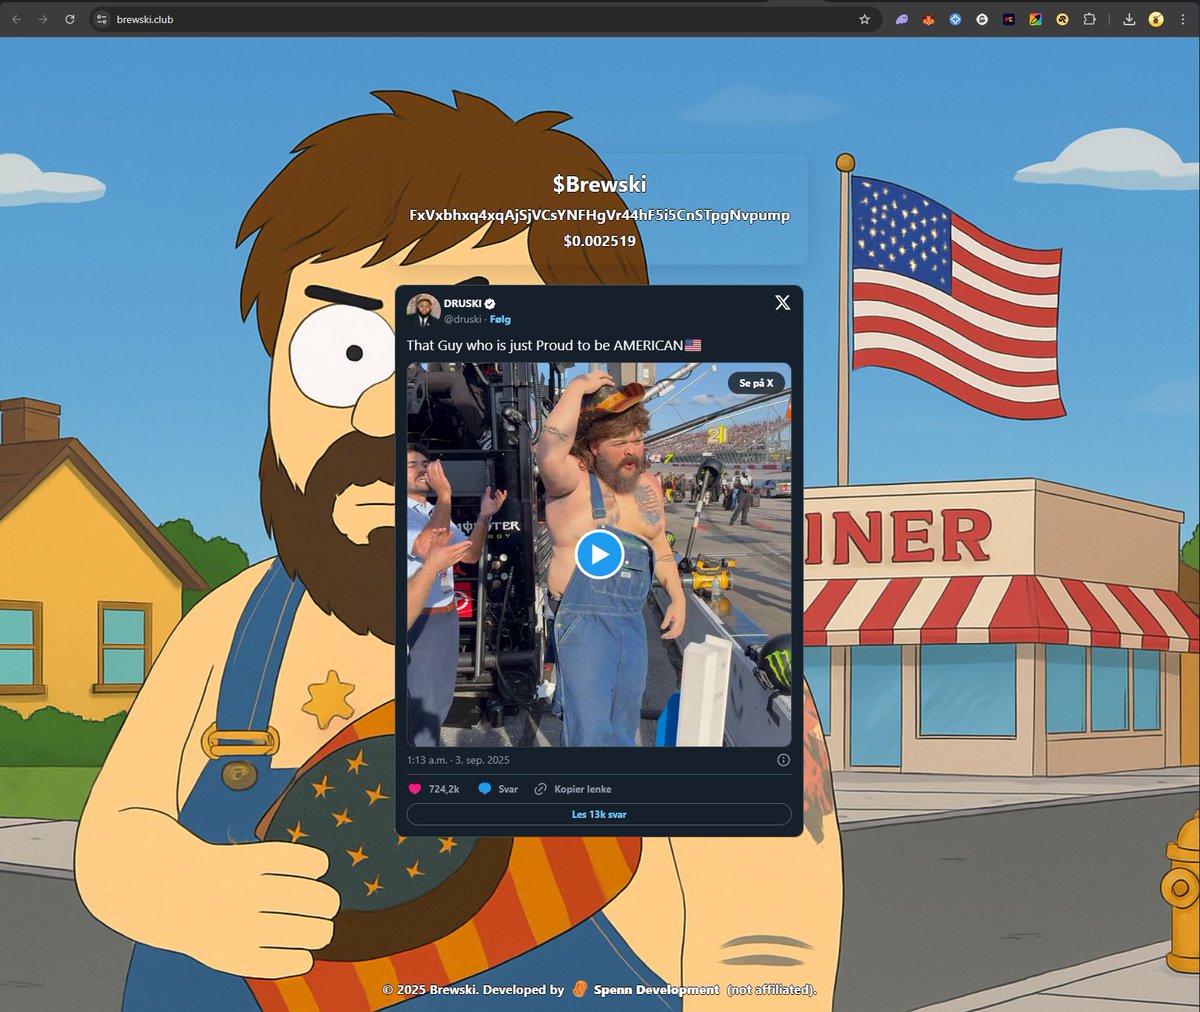
Task: Click the $0.002519 price text
Action: tap(599, 241)
